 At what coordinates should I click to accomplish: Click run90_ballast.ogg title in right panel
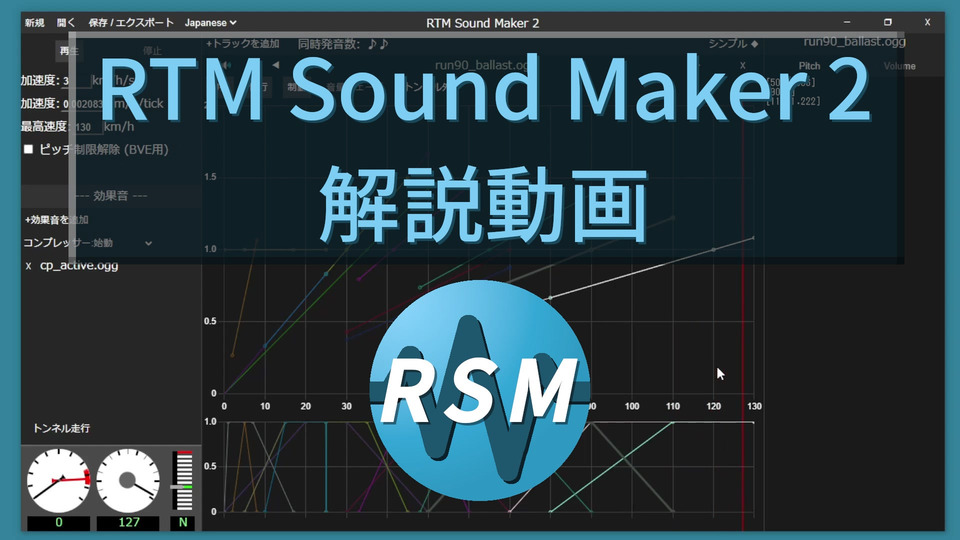click(x=855, y=42)
